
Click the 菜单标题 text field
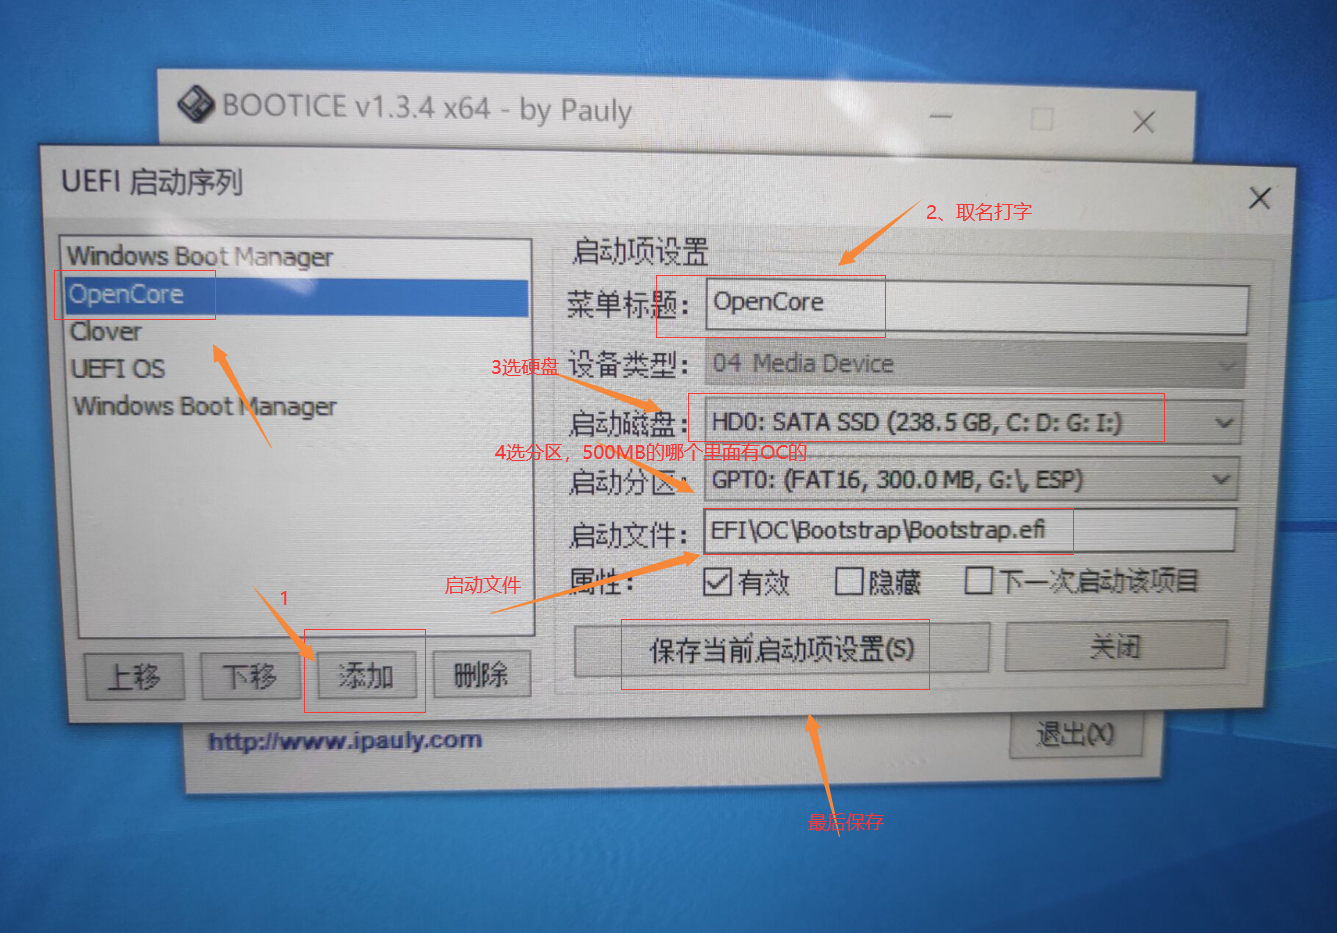click(x=975, y=304)
